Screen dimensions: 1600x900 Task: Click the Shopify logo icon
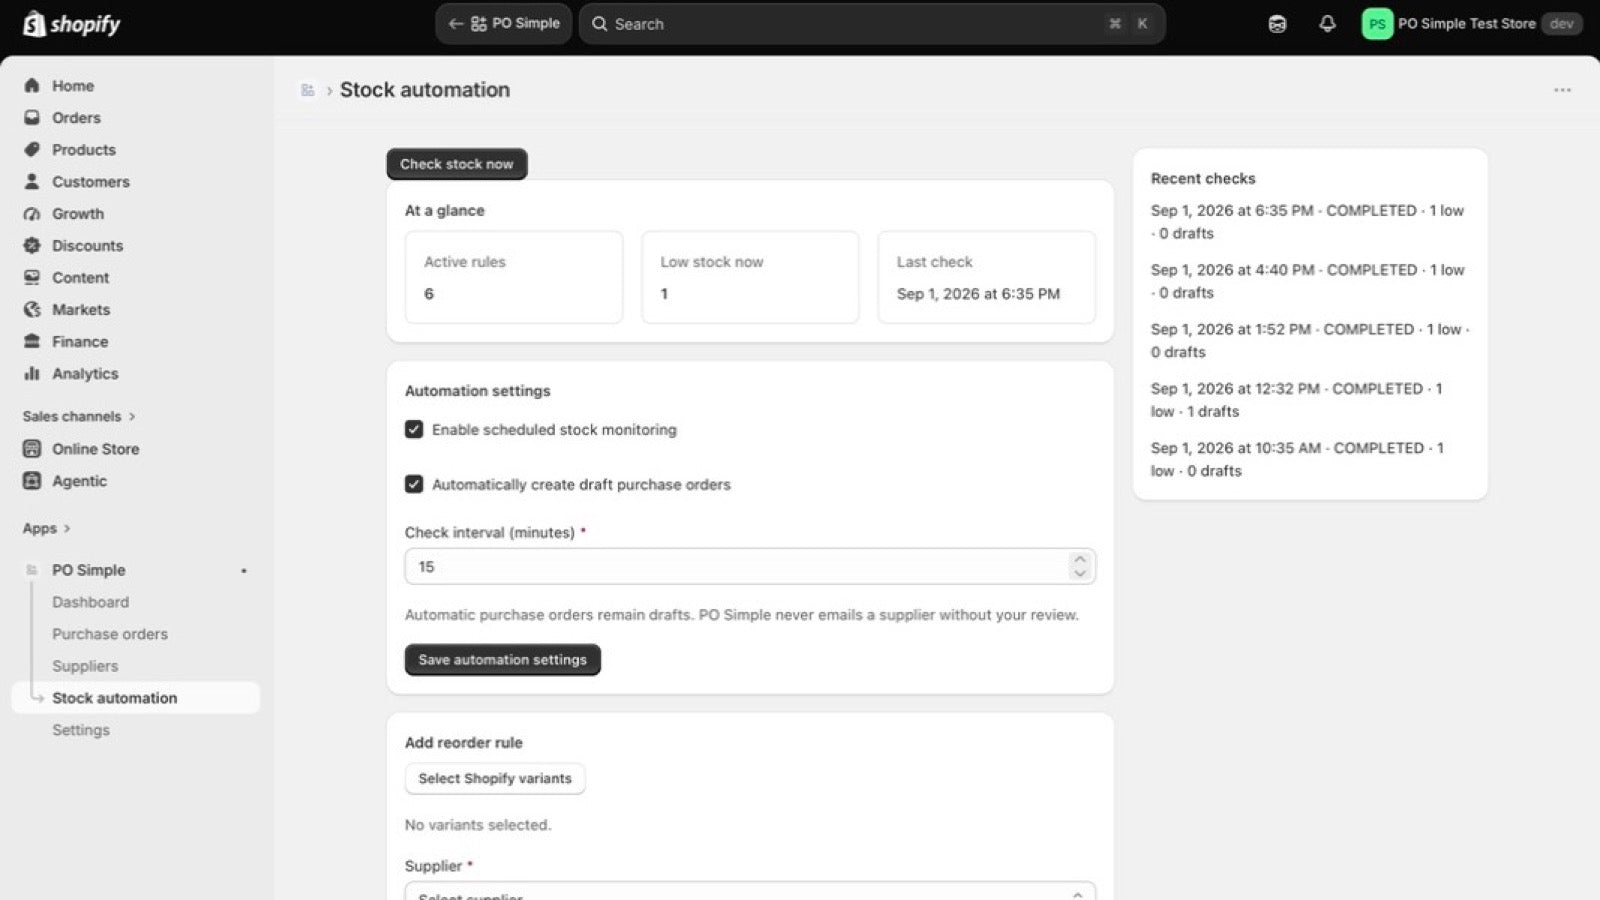tap(34, 24)
